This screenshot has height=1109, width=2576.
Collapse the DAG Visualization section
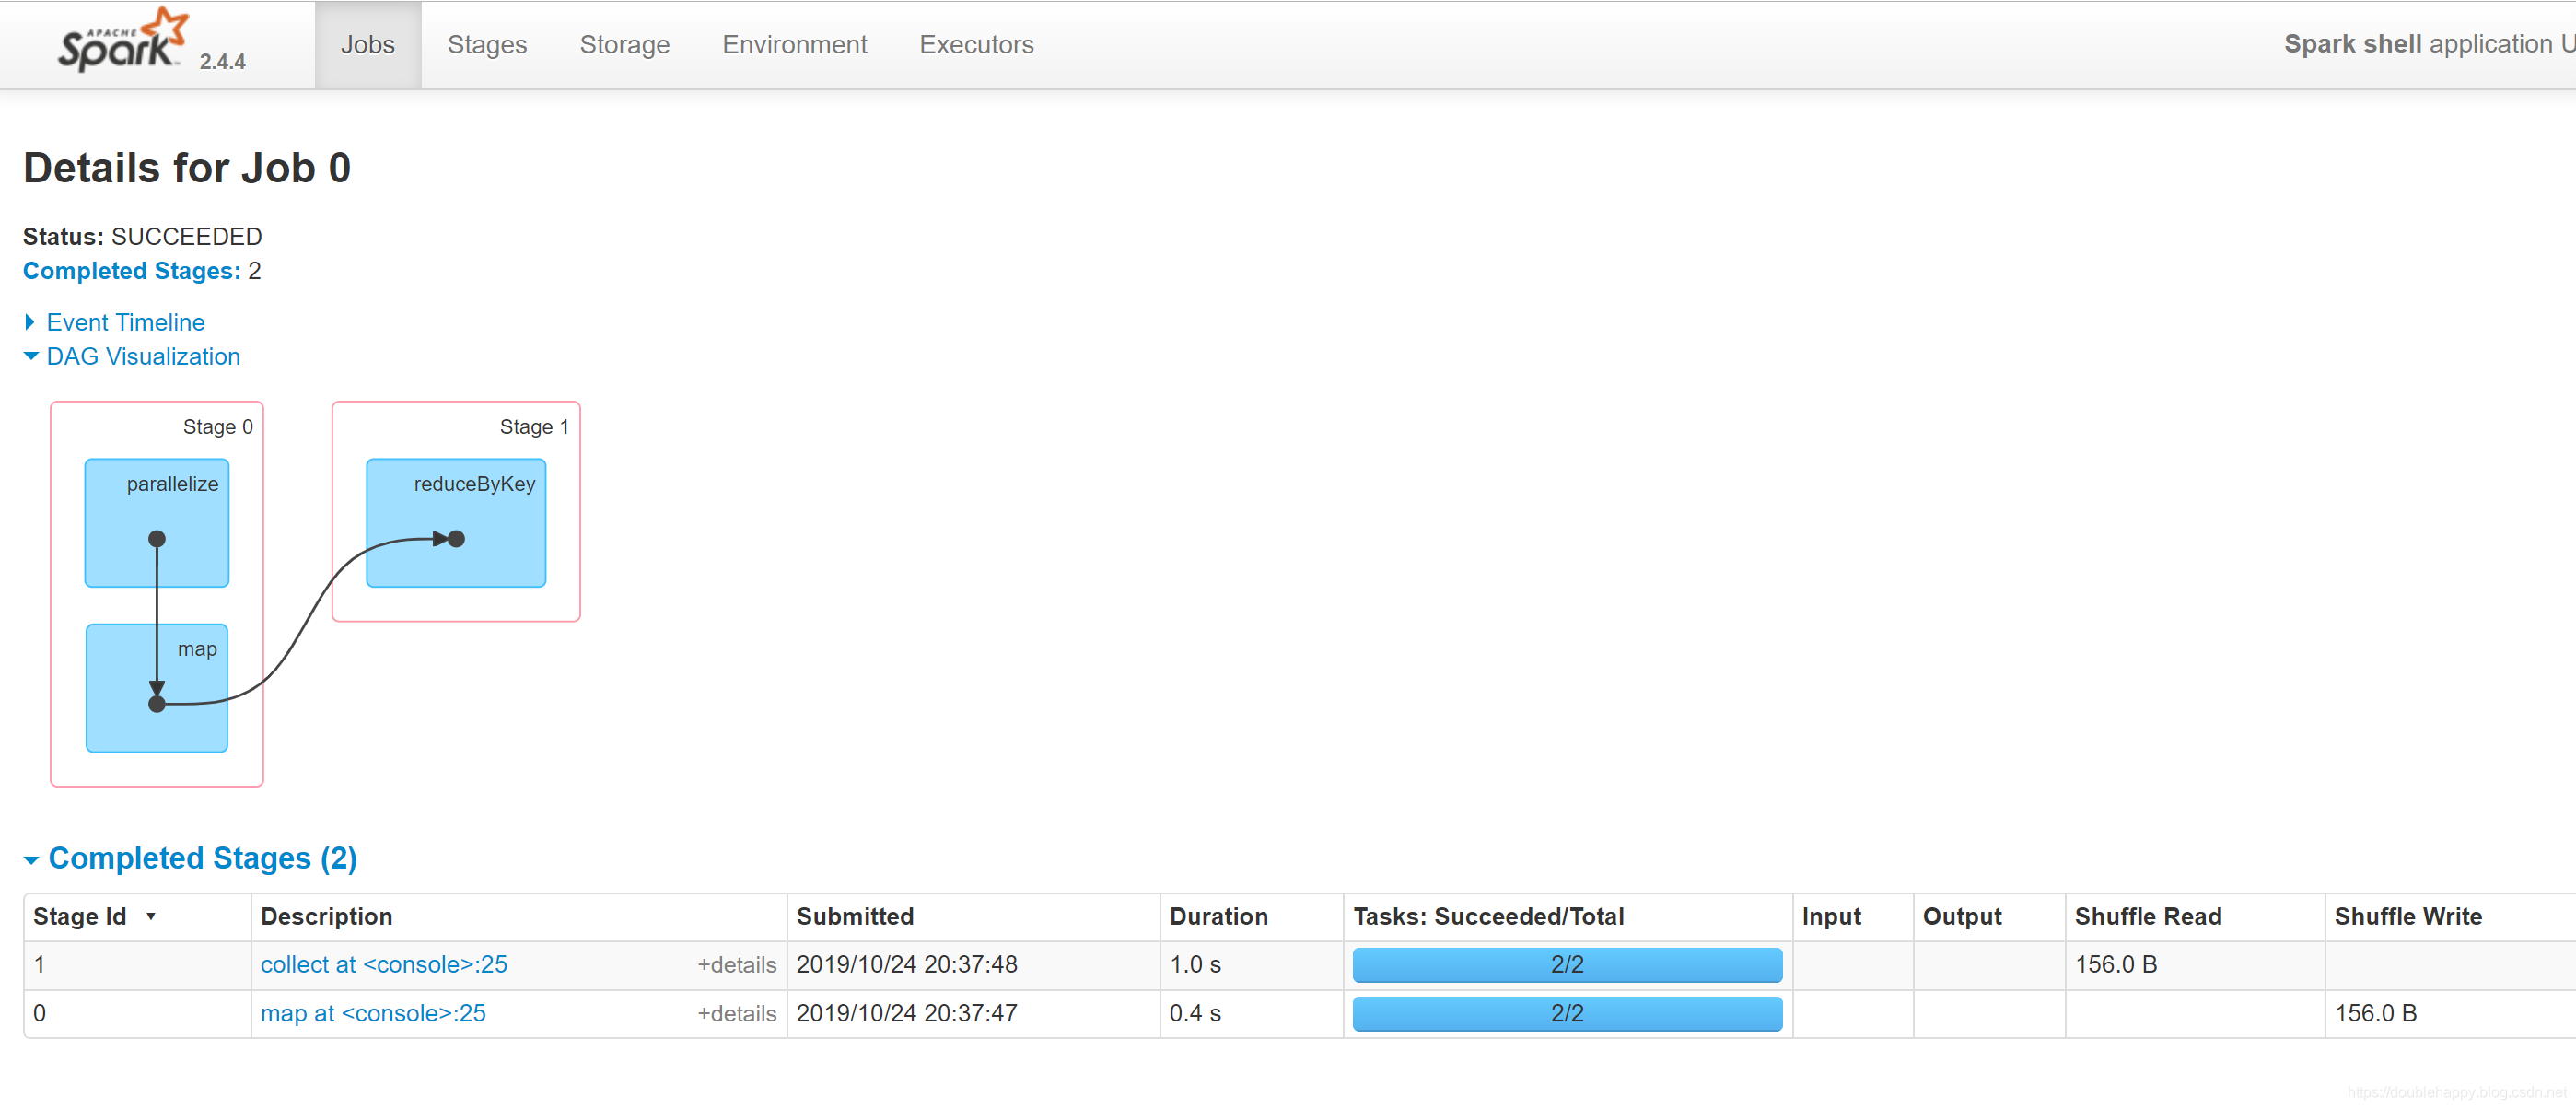coord(142,357)
